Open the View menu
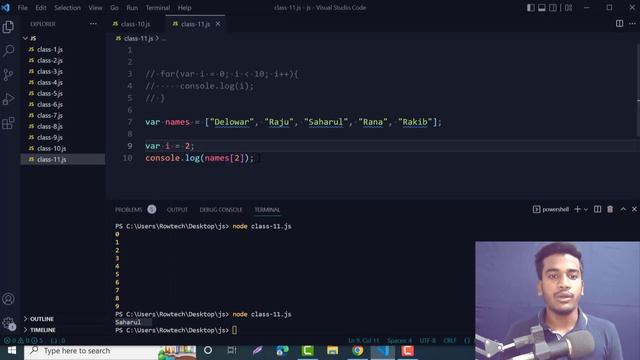This screenshot has height=360, width=640. (95, 8)
